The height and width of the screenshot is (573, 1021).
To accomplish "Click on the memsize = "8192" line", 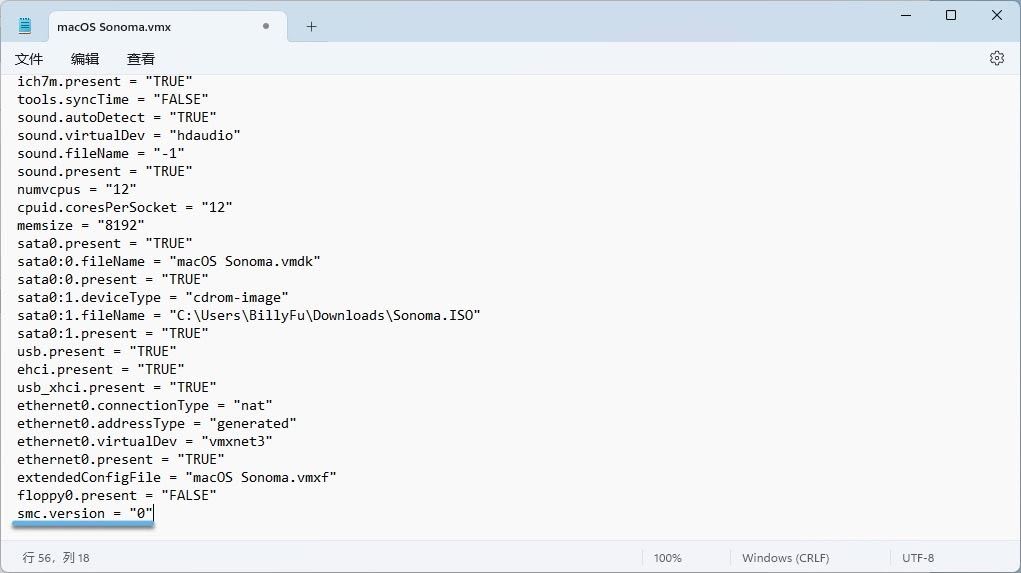I will coord(80,225).
